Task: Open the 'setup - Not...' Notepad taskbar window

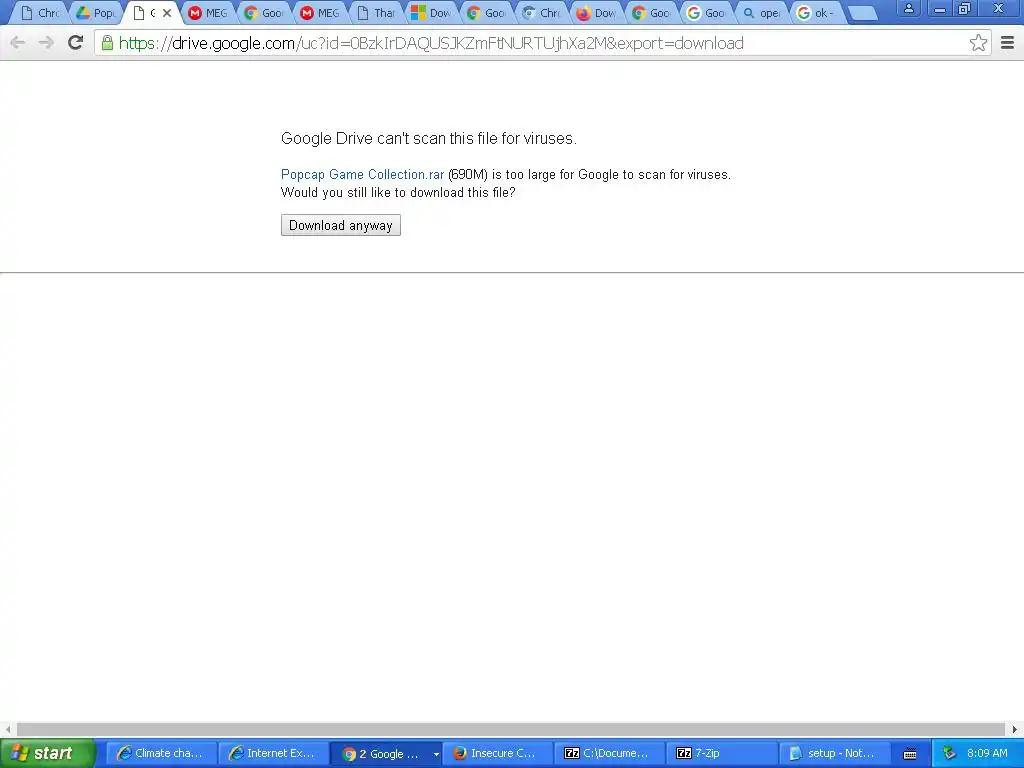Action: [835, 754]
